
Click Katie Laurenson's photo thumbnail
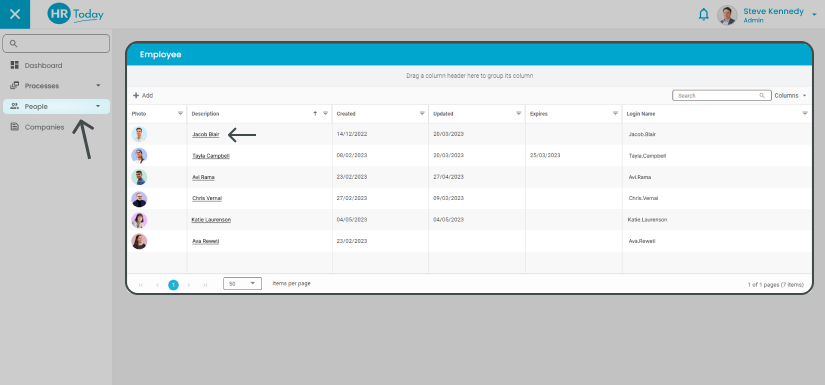(x=139, y=220)
